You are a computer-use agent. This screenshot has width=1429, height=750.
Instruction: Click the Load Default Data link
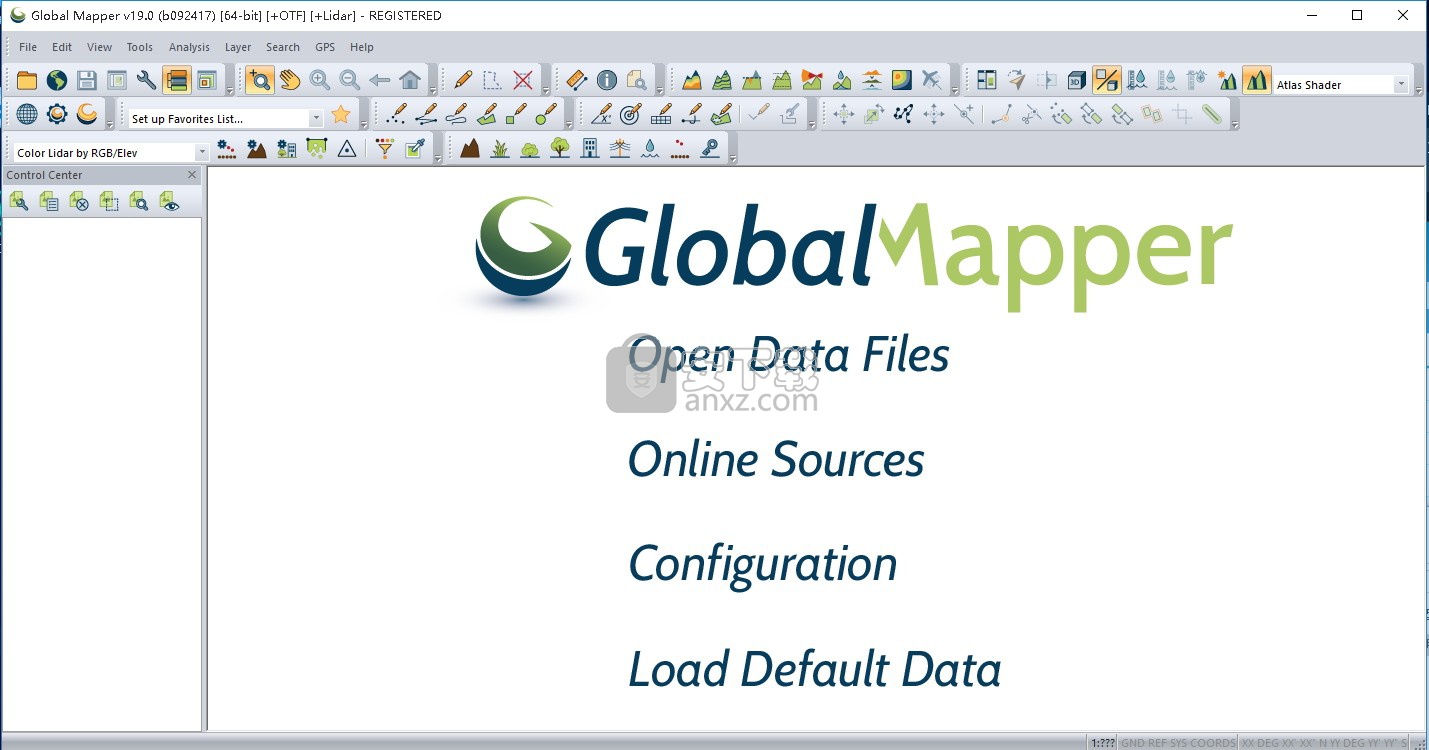pos(815,669)
